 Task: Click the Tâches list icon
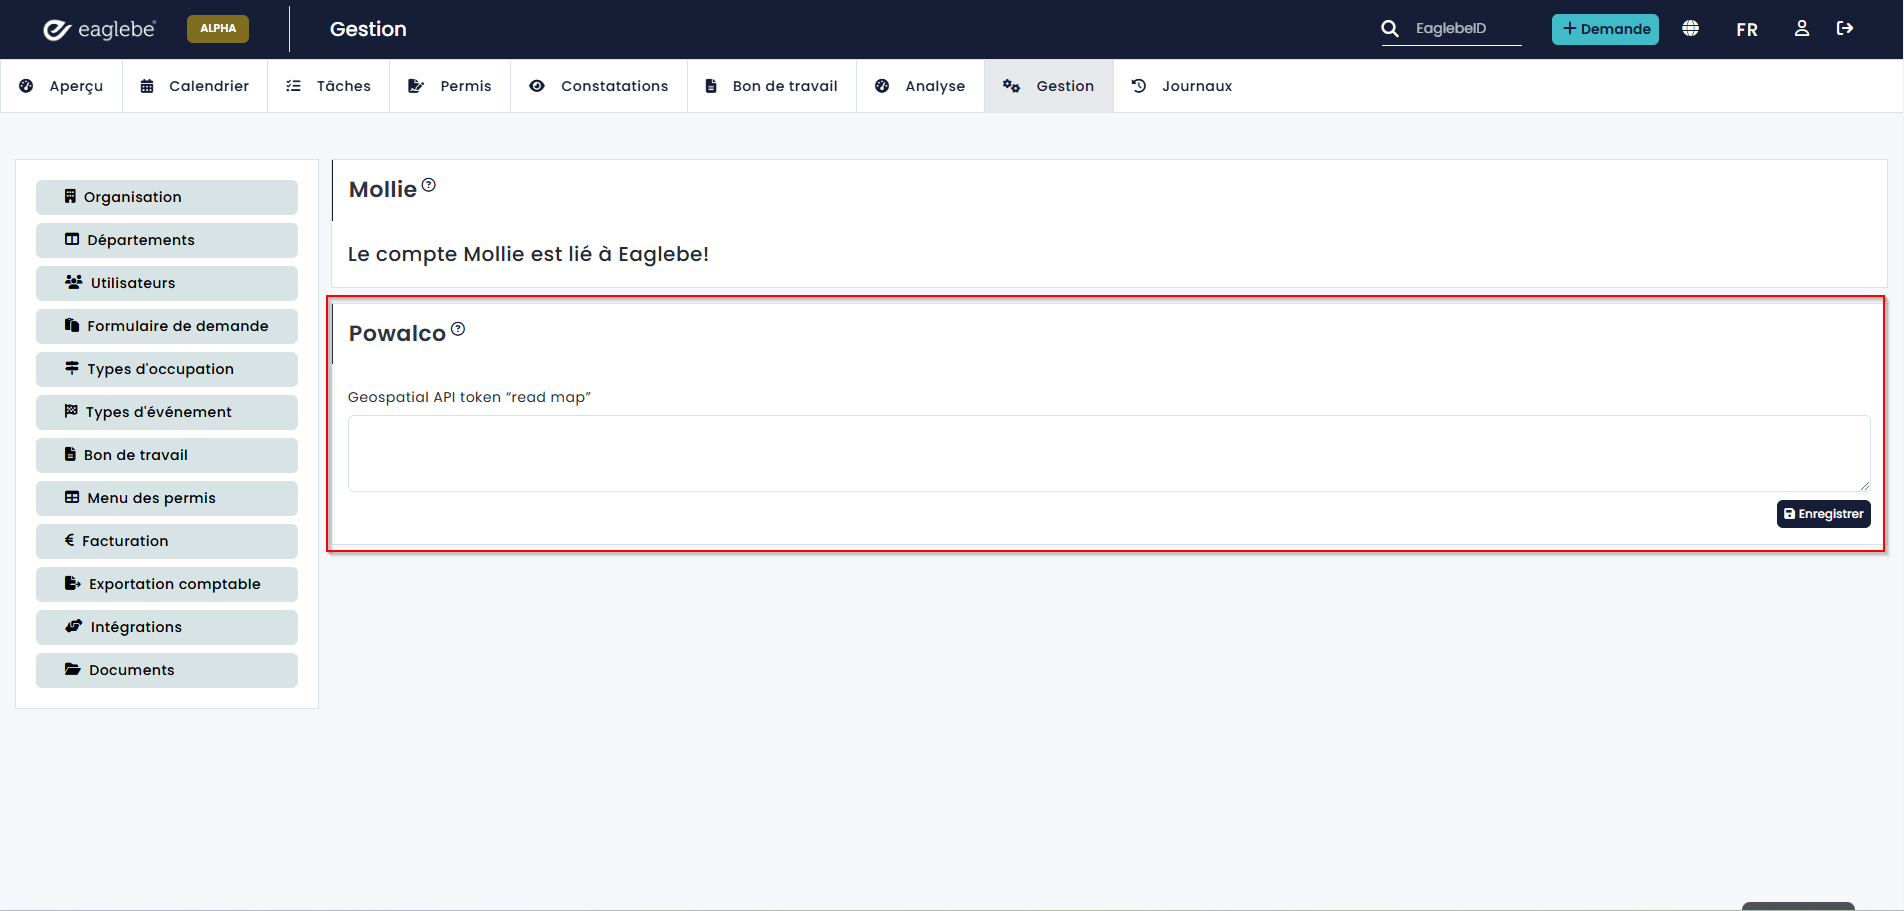[293, 86]
